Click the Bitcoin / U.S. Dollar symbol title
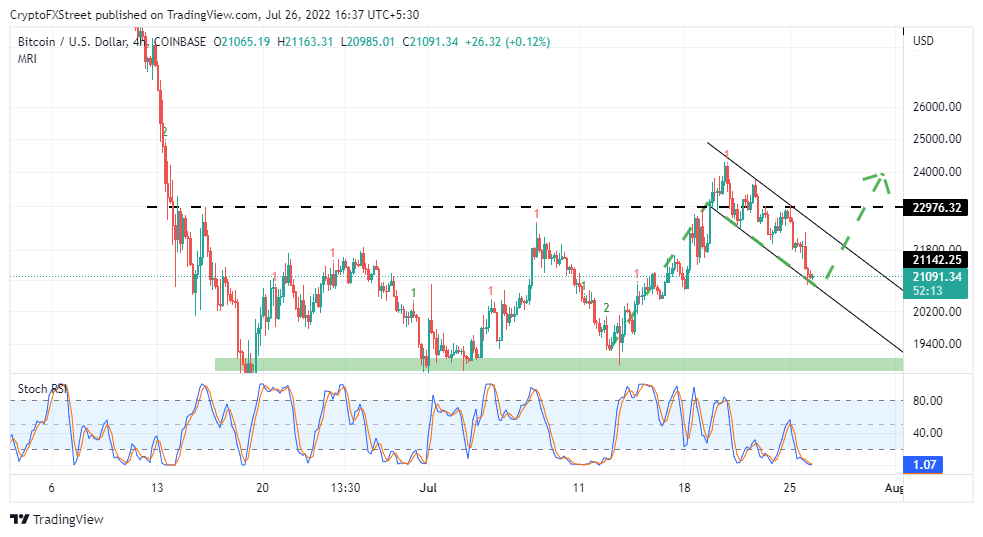983x537 pixels. point(72,42)
